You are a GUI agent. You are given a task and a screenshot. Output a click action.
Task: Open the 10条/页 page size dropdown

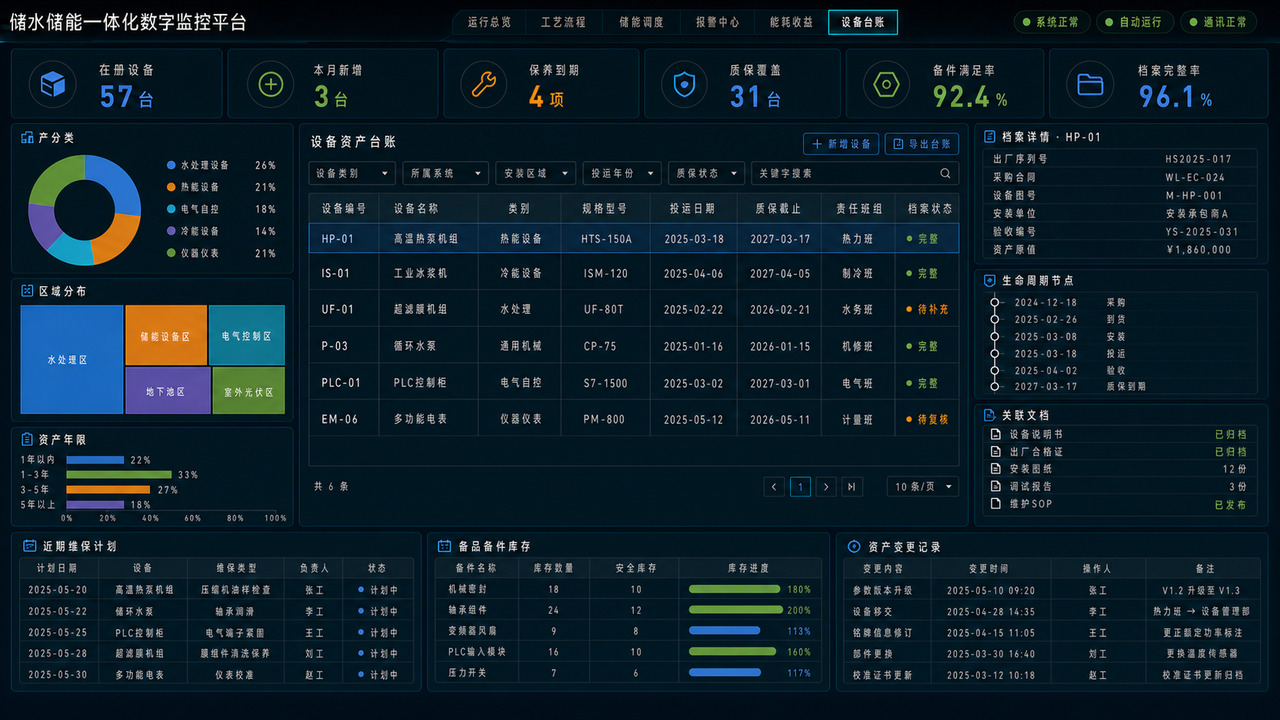[923, 487]
